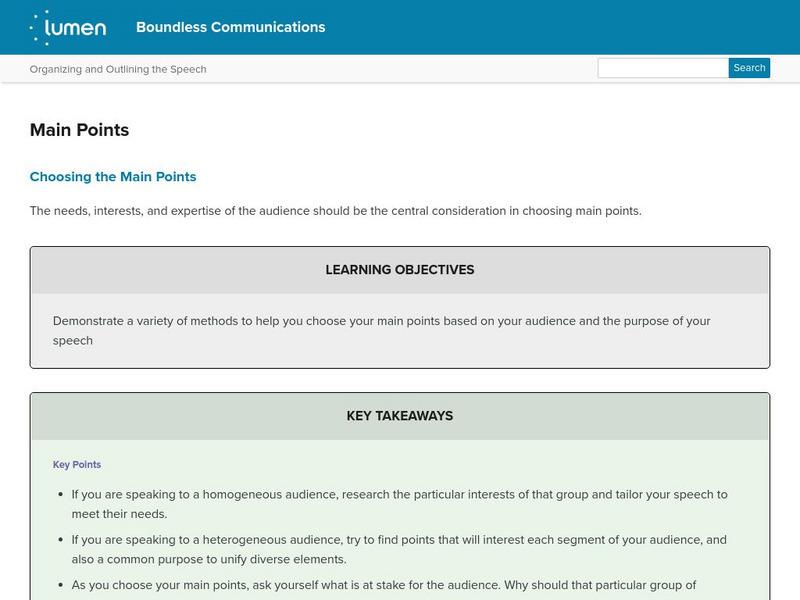The image size is (800, 600).
Task: Click the Key Takeaways box header
Action: (400, 416)
